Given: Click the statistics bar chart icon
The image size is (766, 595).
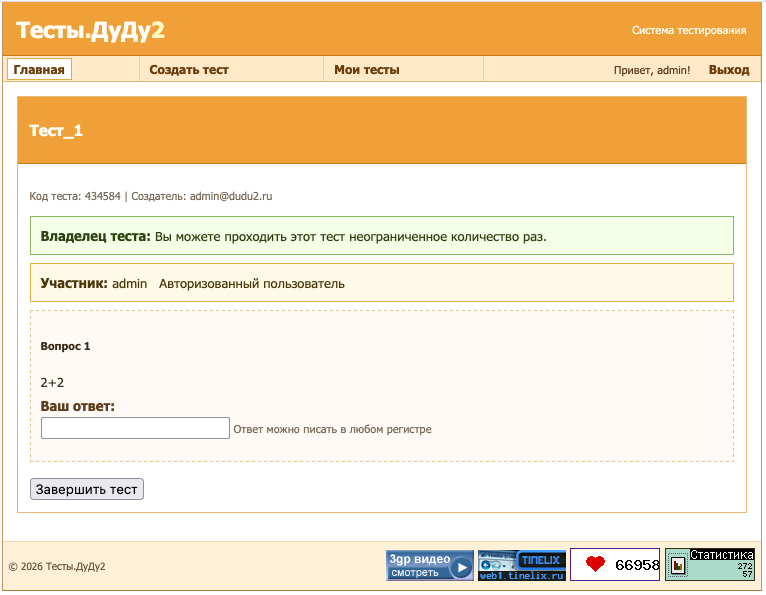Looking at the screenshot, I should coord(678,566).
